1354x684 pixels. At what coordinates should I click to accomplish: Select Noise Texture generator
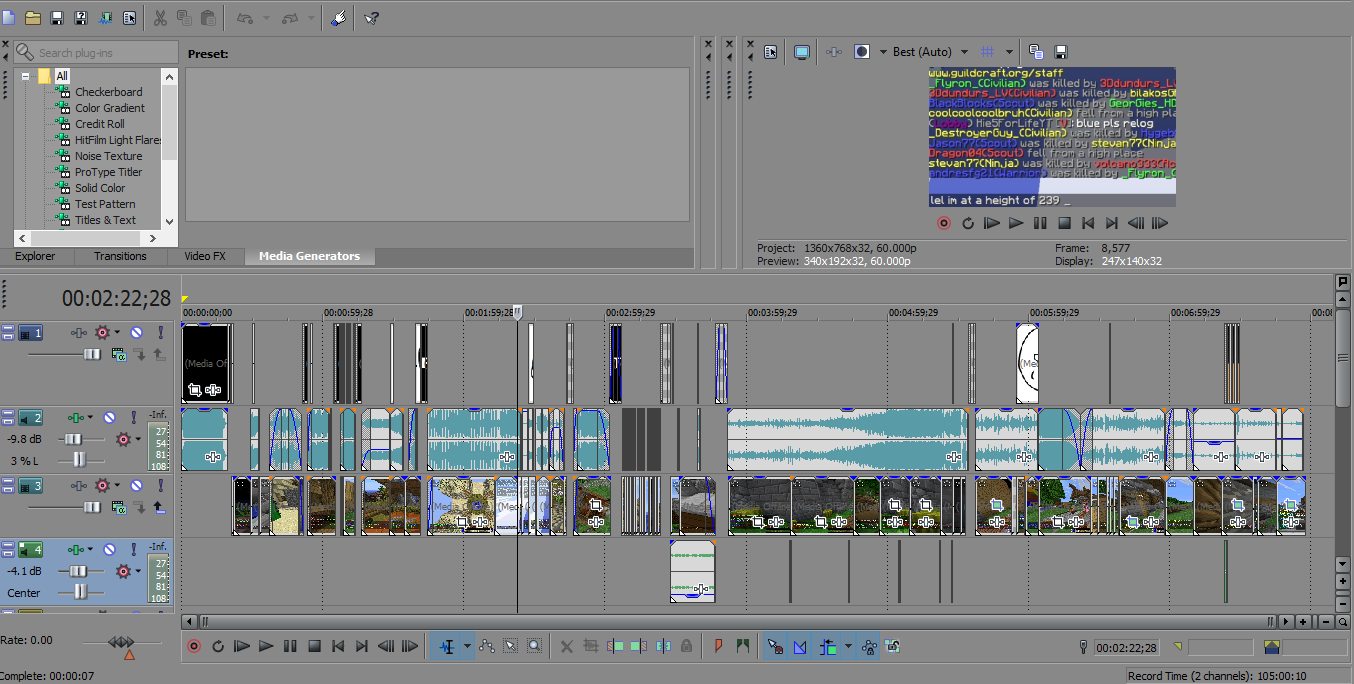point(108,156)
